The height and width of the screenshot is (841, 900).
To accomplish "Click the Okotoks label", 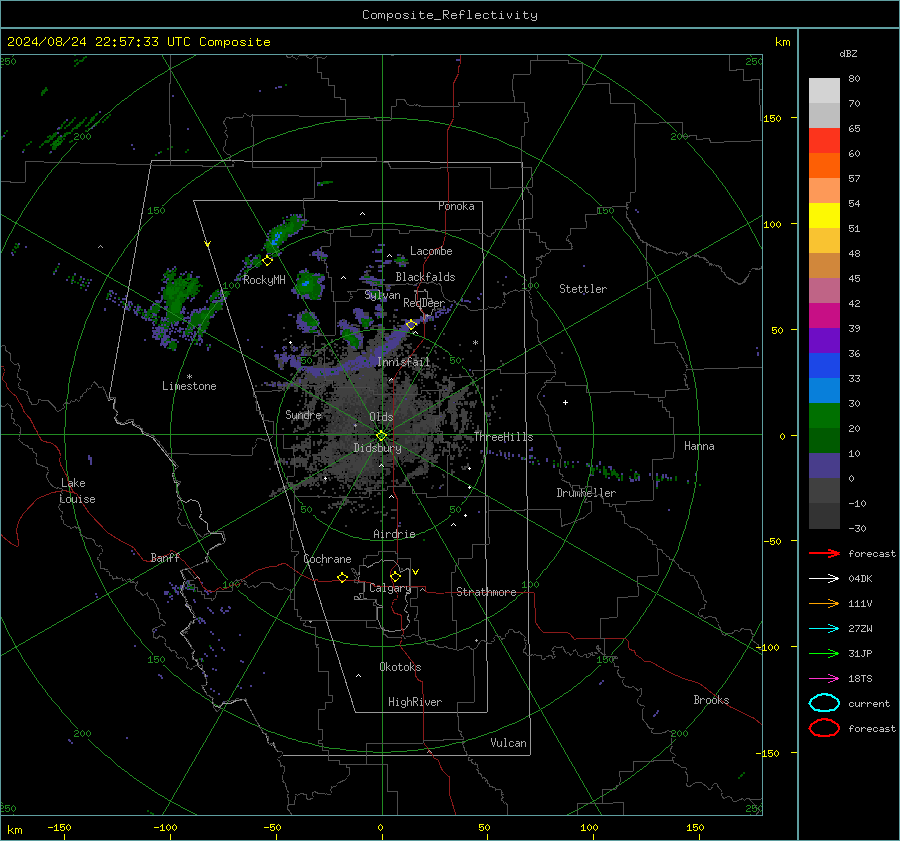I will (x=400, y=667).
